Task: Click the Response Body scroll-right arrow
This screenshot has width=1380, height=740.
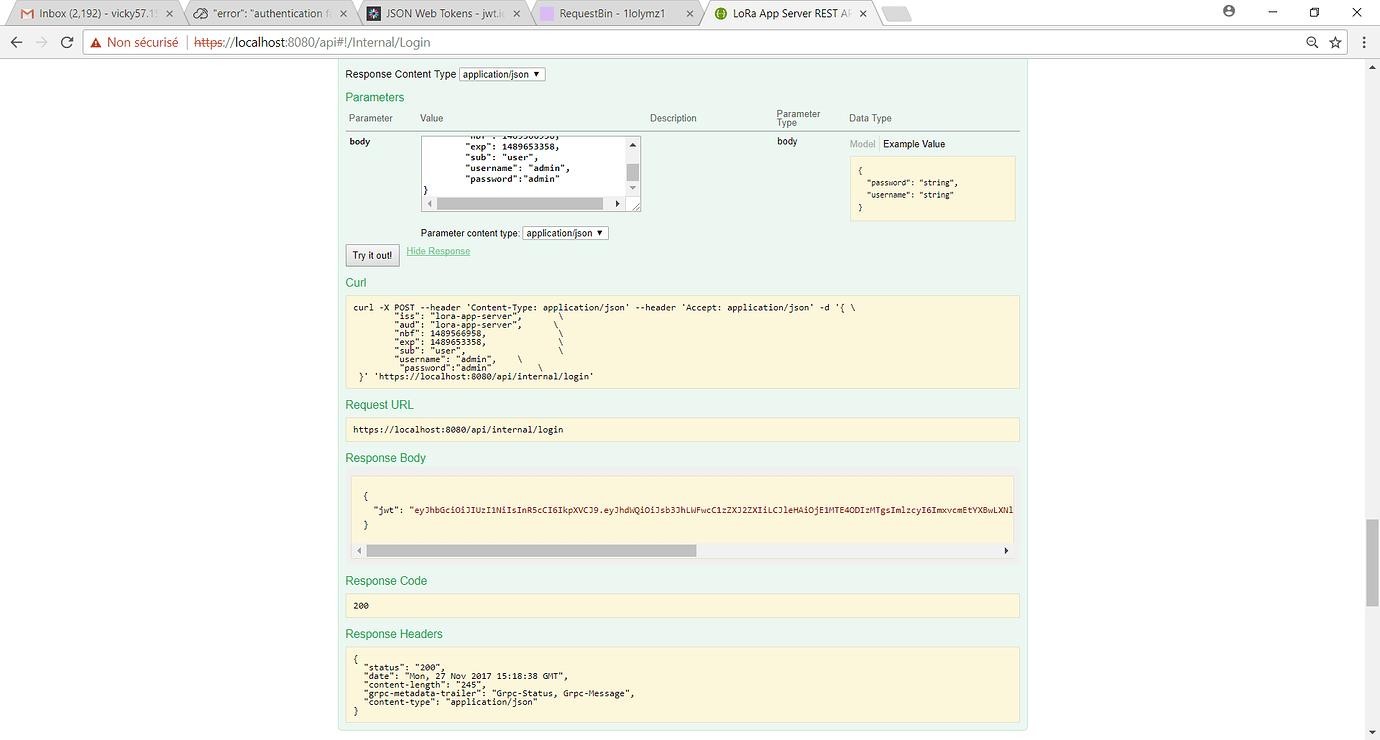Action: (1006, 551)
